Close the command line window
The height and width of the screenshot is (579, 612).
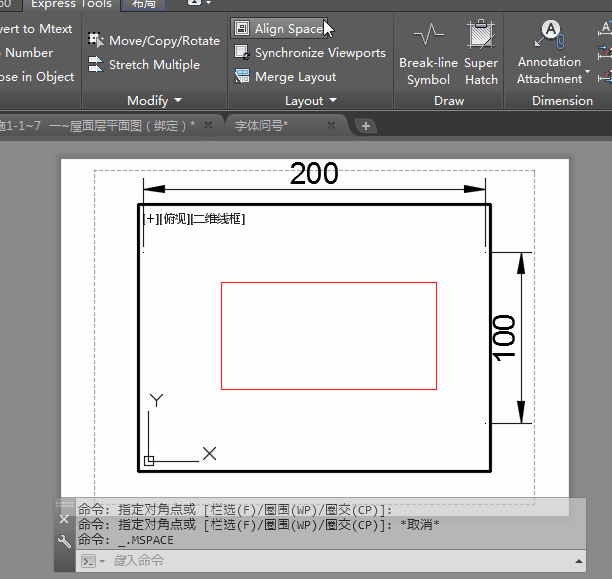point(65,519)
